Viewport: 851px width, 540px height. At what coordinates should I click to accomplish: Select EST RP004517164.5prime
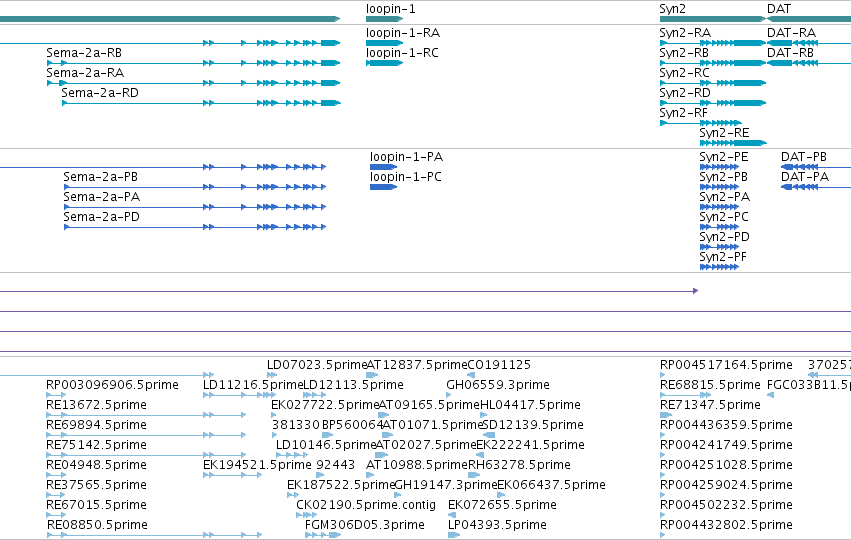(726, 365)
